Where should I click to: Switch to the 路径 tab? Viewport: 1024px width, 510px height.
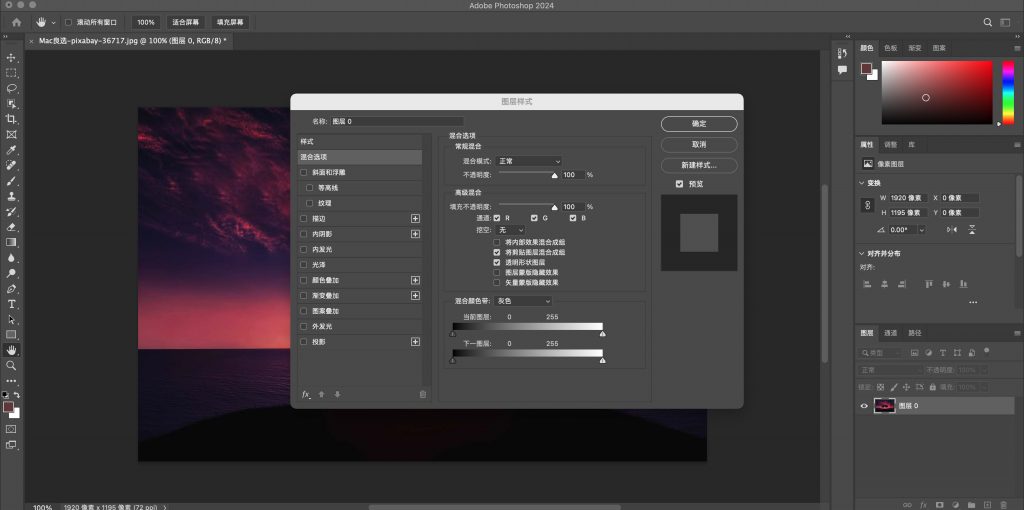tap(915, 333)
